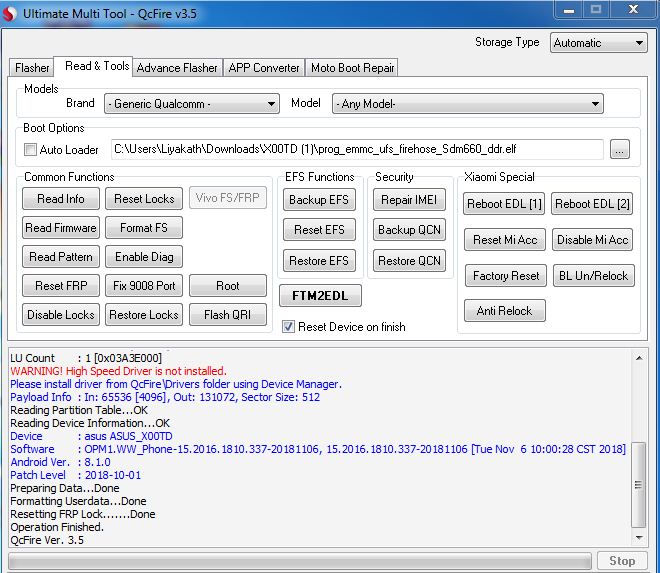Click Reset EFS button
Viewport: 660px width, 573px height.
(319, 229)
